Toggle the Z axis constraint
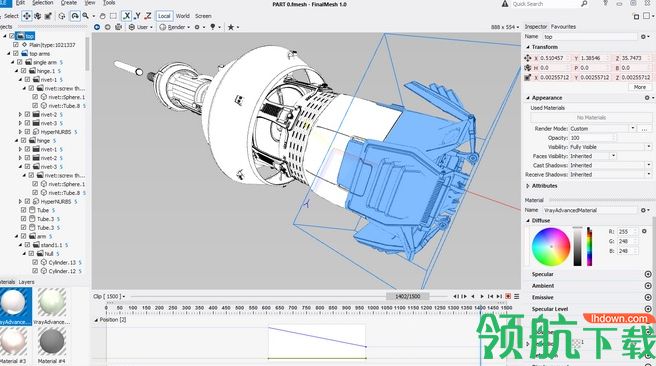 pyautogui.click(x=148, y=16)
